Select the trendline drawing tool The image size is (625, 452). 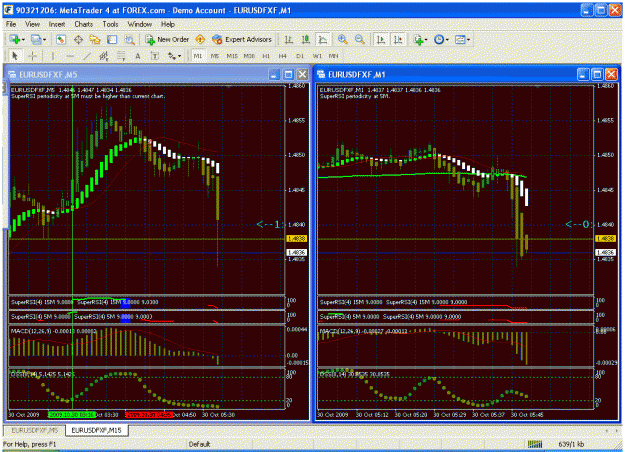[x=87, y=56]
